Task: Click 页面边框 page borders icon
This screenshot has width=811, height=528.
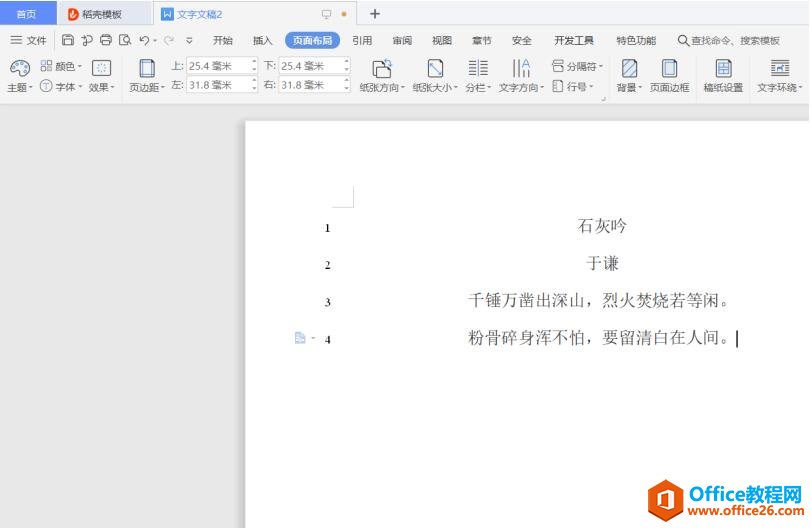Action: point(669,76)
